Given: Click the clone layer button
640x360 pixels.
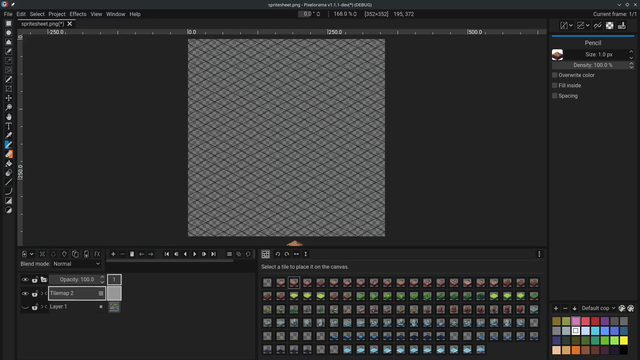Looking at the screenshot, I should point(75,254).
